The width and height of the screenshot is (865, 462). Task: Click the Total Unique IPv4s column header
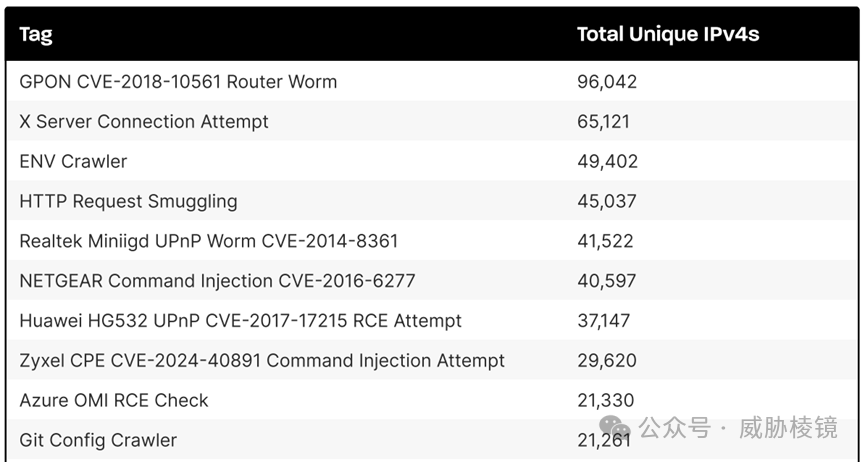[x=668, y=34]
